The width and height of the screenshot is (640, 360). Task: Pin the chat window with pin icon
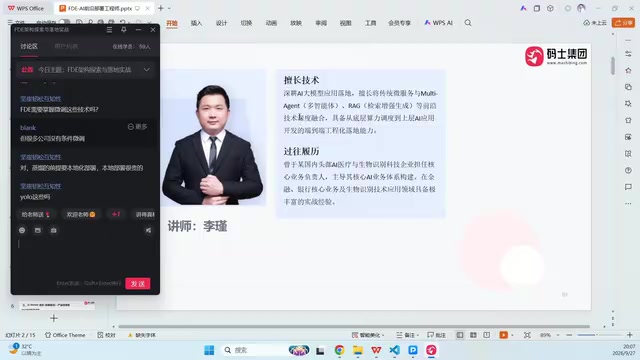coord(124,30)
